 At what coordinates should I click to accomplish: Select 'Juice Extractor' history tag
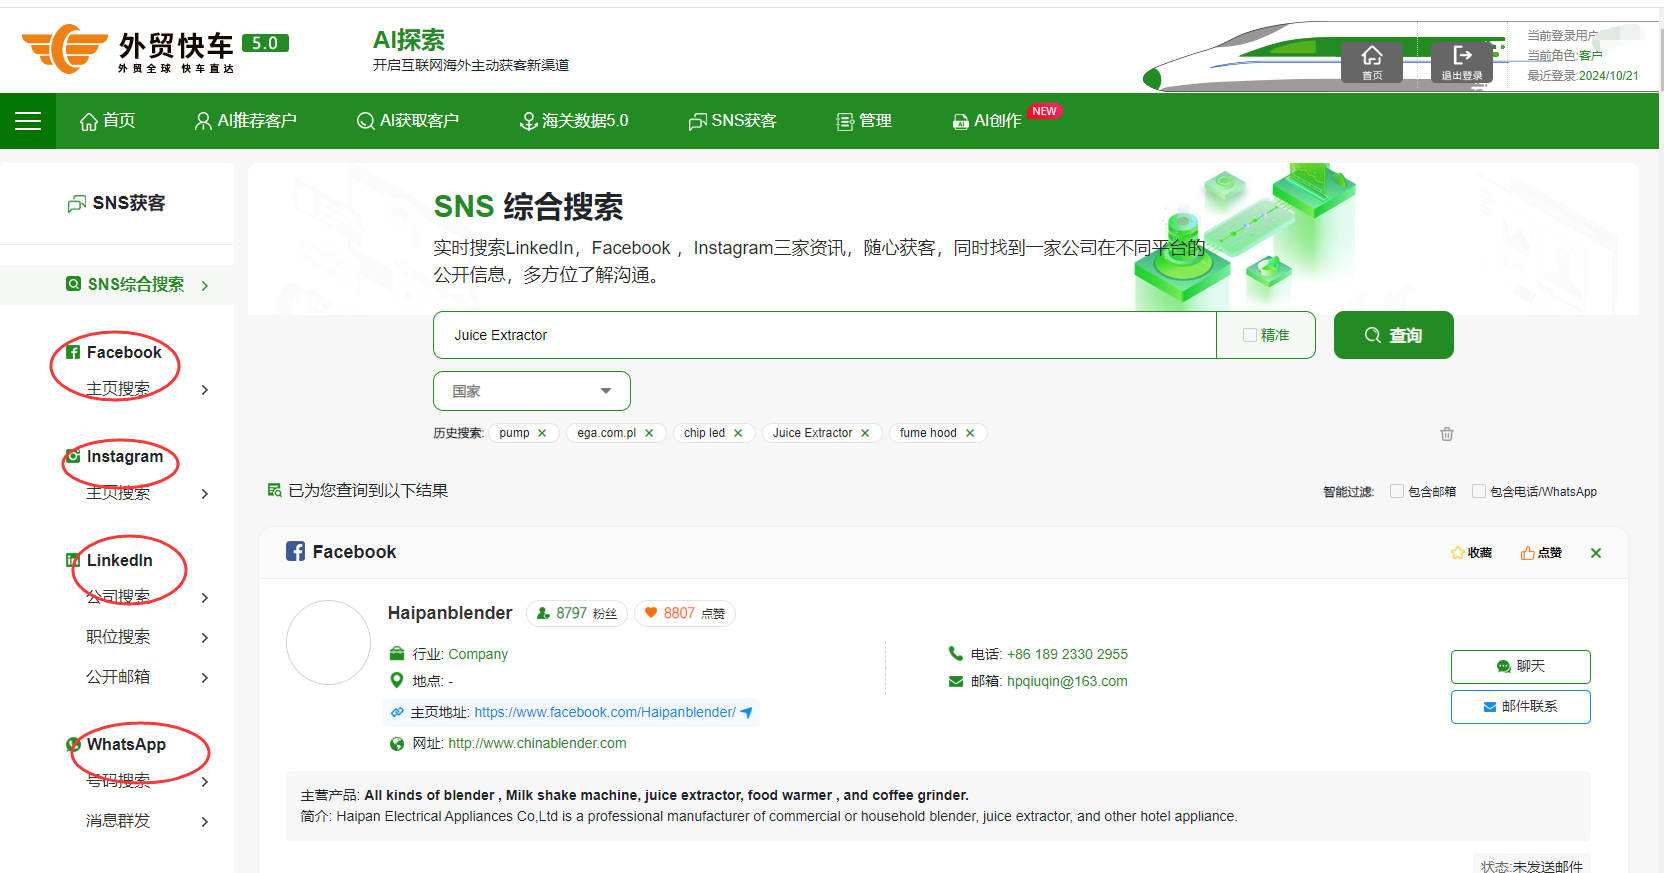coord(812,433)
